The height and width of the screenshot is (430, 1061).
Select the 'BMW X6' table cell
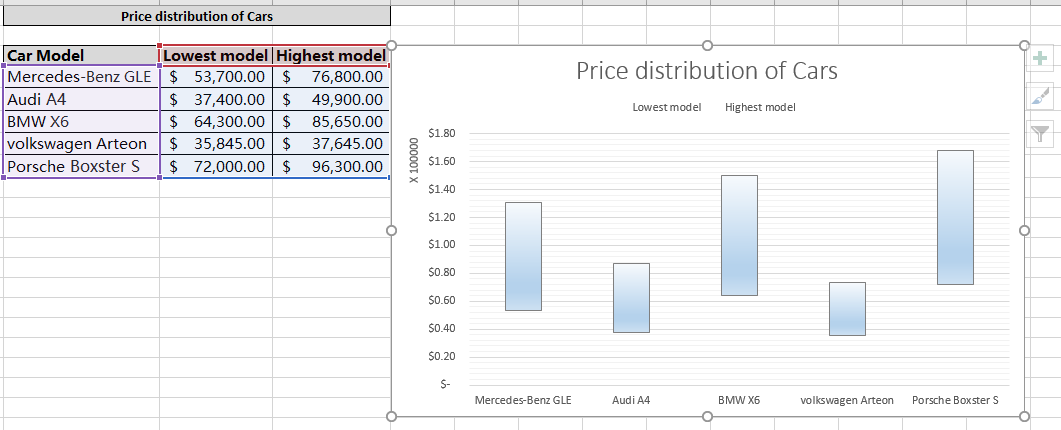81,122
